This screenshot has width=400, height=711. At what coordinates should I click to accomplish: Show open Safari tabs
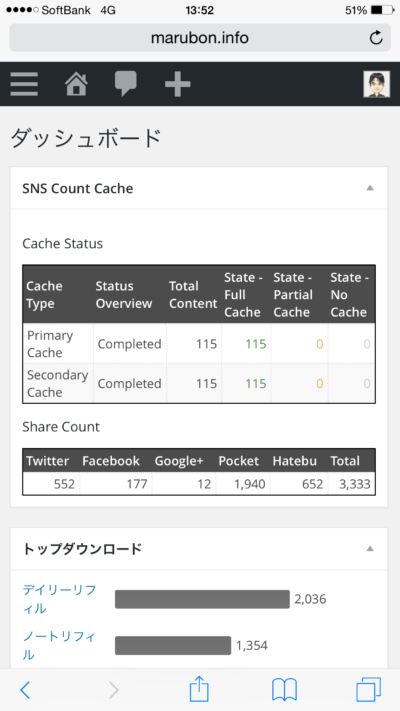point(368,690)
